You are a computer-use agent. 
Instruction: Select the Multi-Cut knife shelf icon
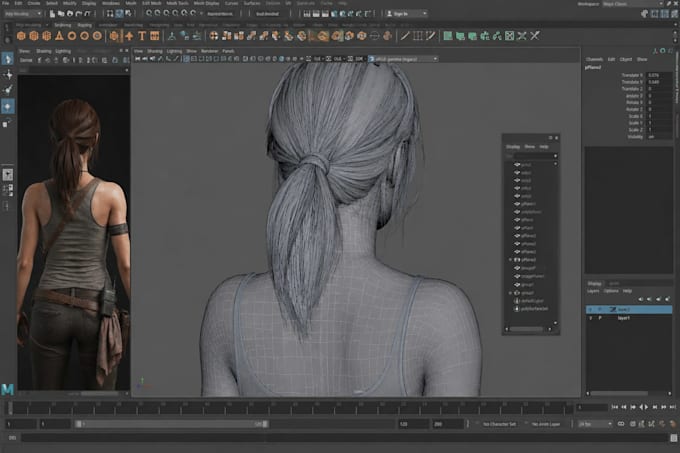point(405,36)
